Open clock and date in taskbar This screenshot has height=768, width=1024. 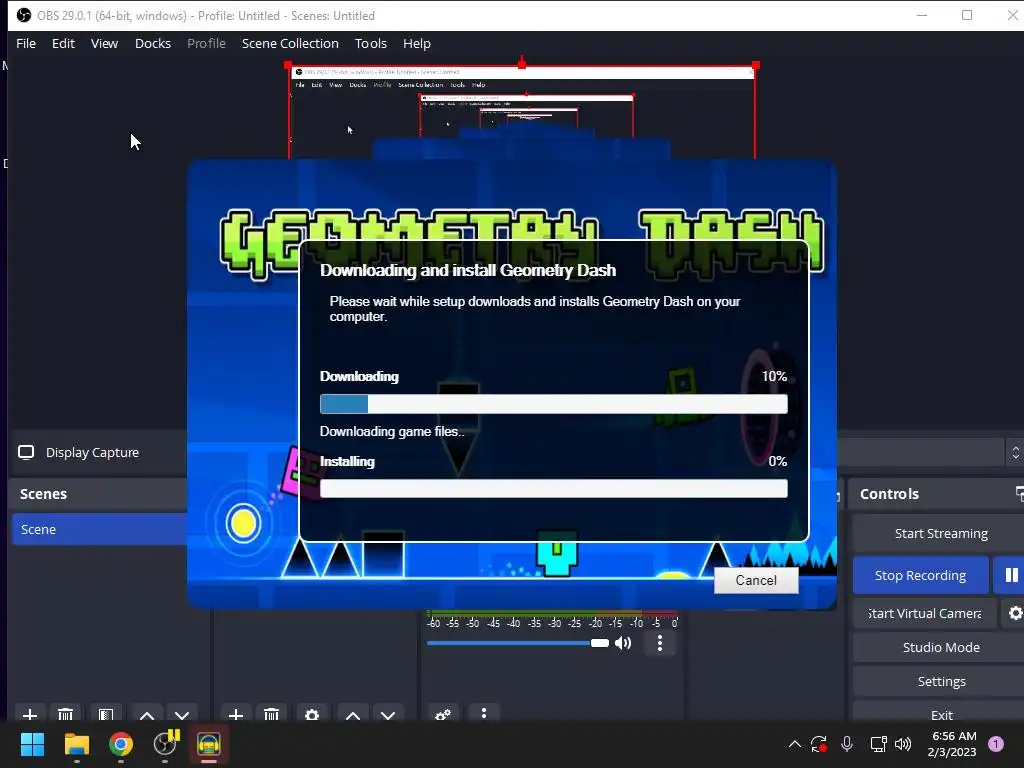(x=952, y=744)
